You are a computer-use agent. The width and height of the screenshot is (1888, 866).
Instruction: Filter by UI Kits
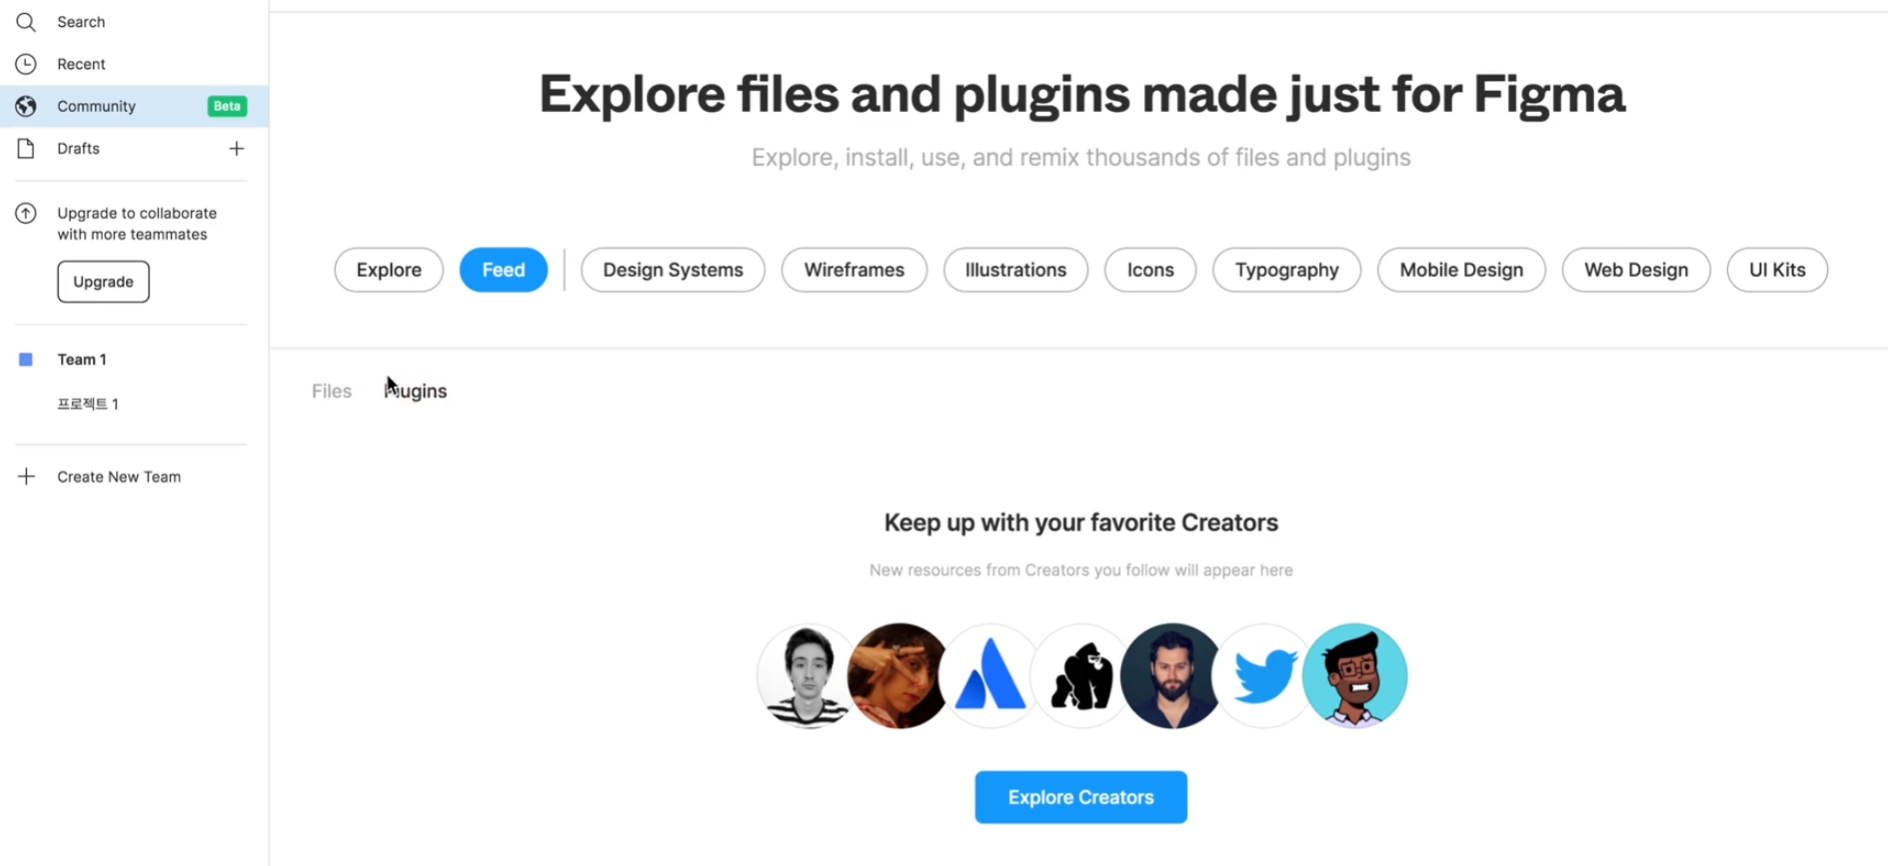pos(1777,270)
